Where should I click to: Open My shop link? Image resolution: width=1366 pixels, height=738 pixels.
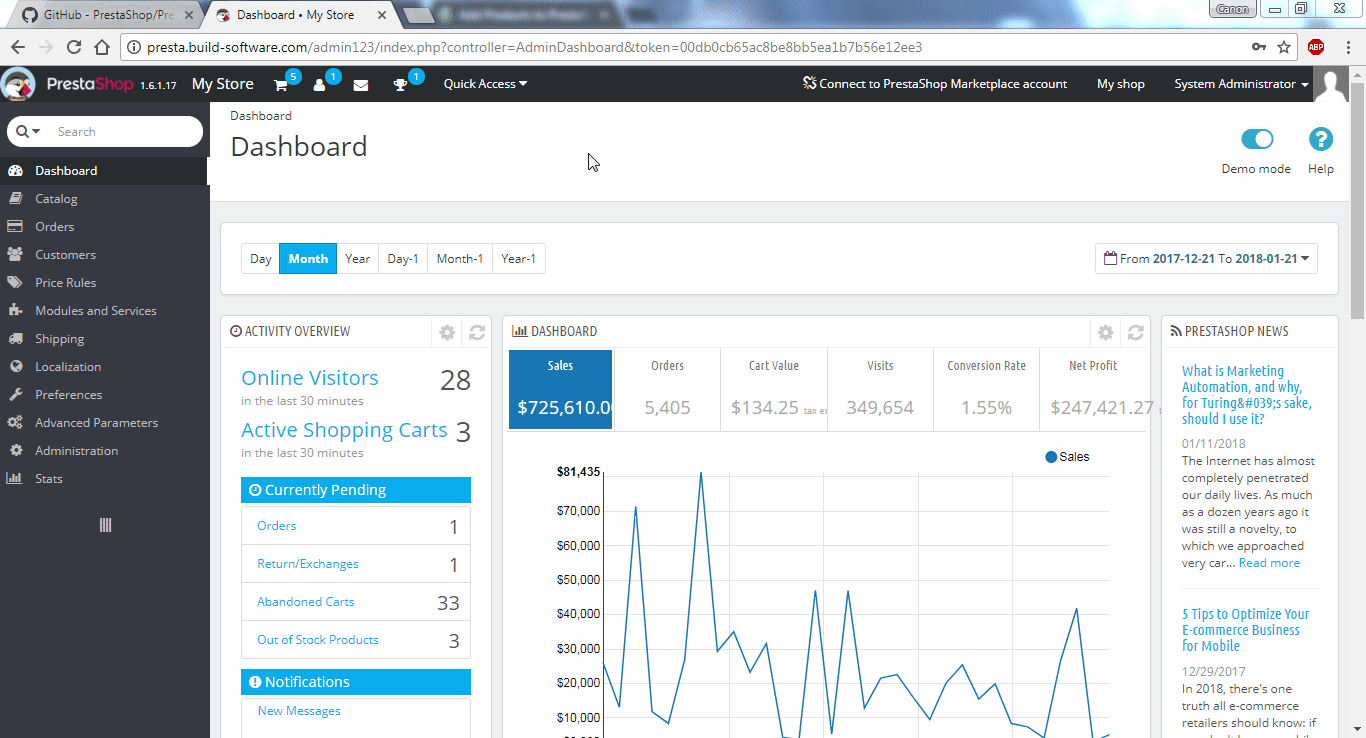pyautogui.click(x=1120, y=84)
